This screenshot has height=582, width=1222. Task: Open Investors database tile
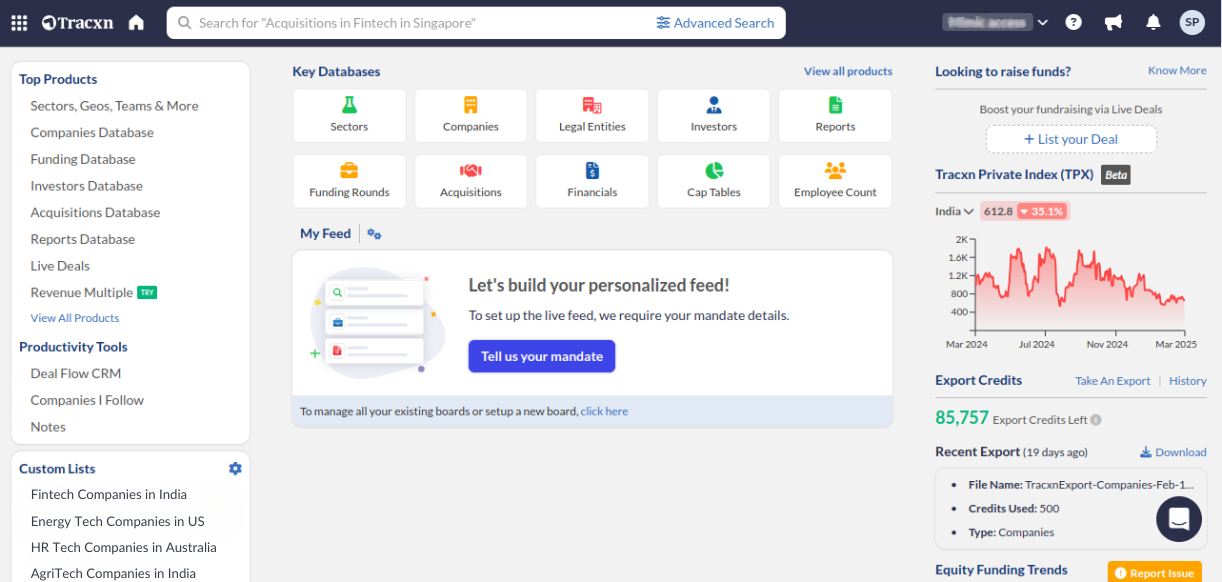(x=714, y=115)
